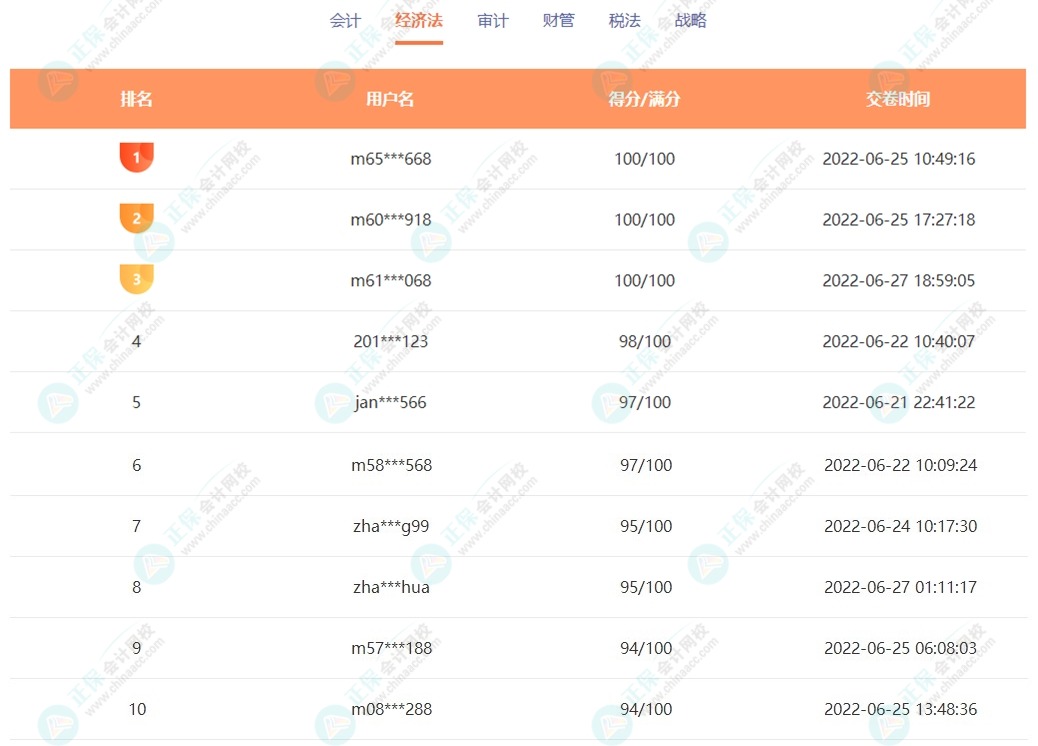Click submit time 2022-06-22 10:09:24
The height and width of the screenshot is (746, 1038).
click(x=900, y=465)
